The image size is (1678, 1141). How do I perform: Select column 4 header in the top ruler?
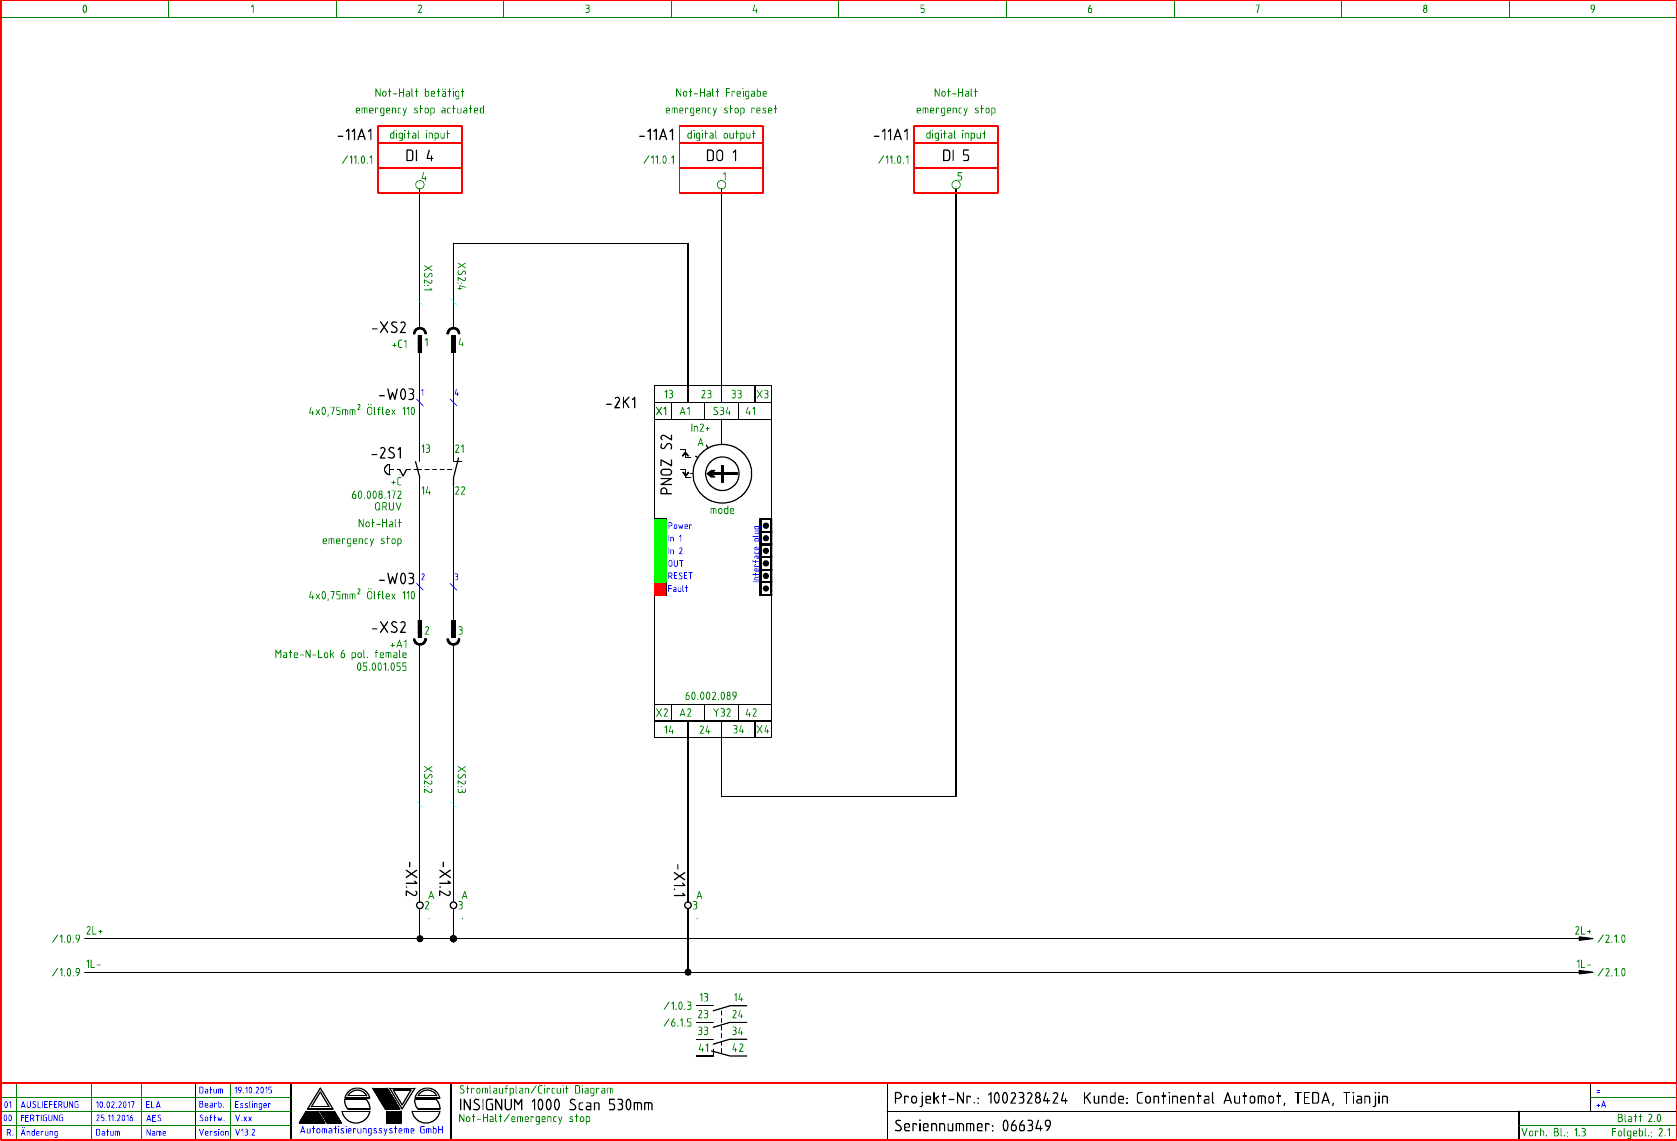(755, 9)
